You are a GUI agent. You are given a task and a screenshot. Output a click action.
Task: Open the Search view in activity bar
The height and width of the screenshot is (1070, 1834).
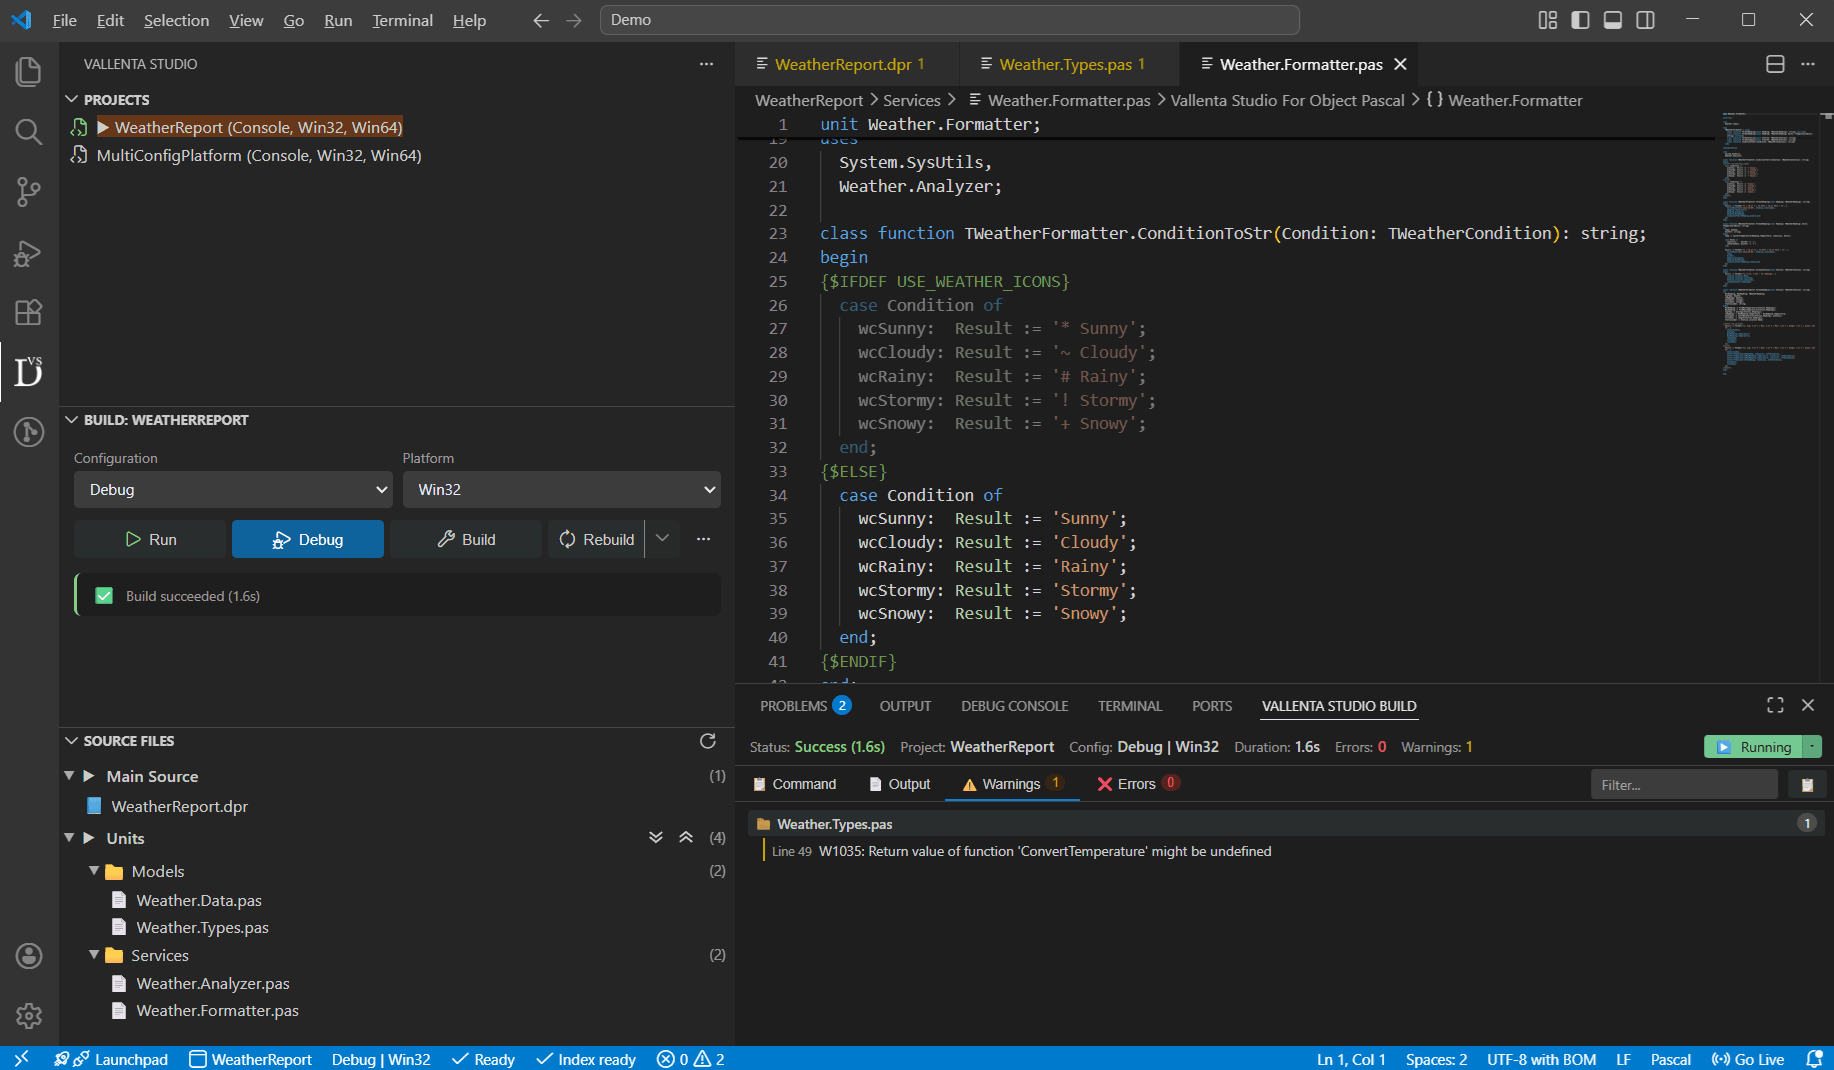click(x=29, y=132)
